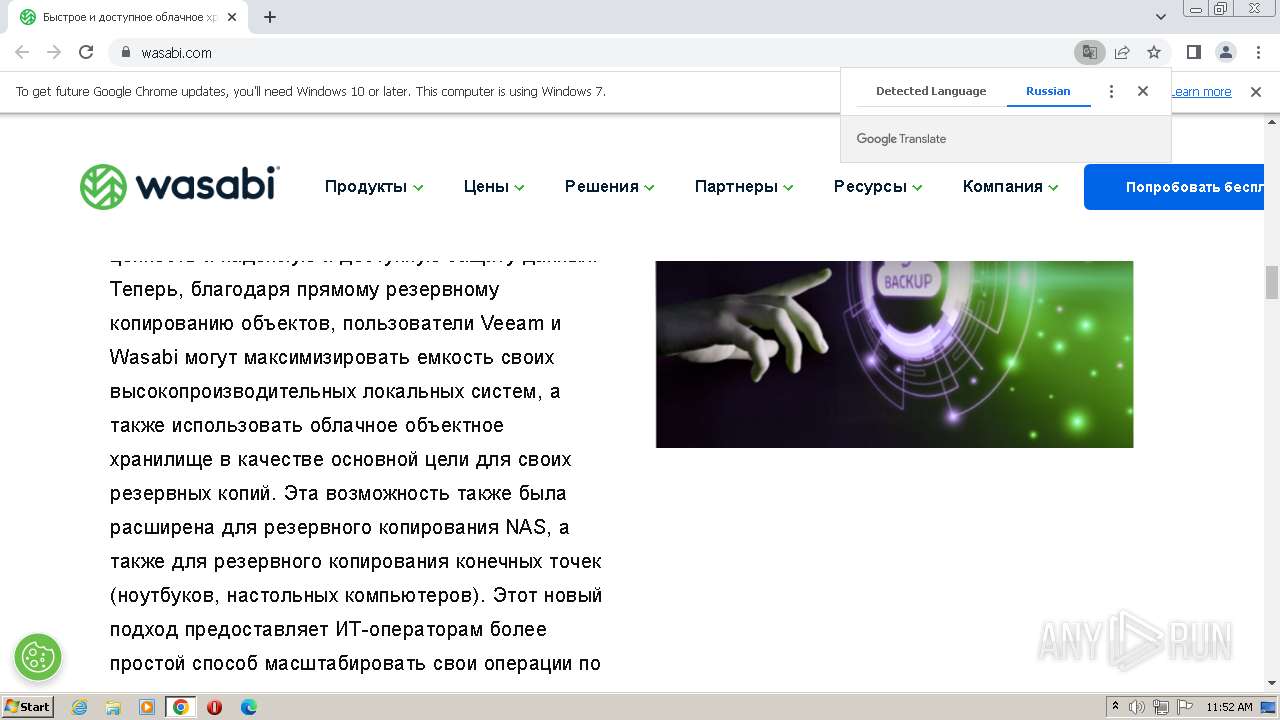
Task: Show hidden system tray icons
Action: click(x=1115, y=707)
